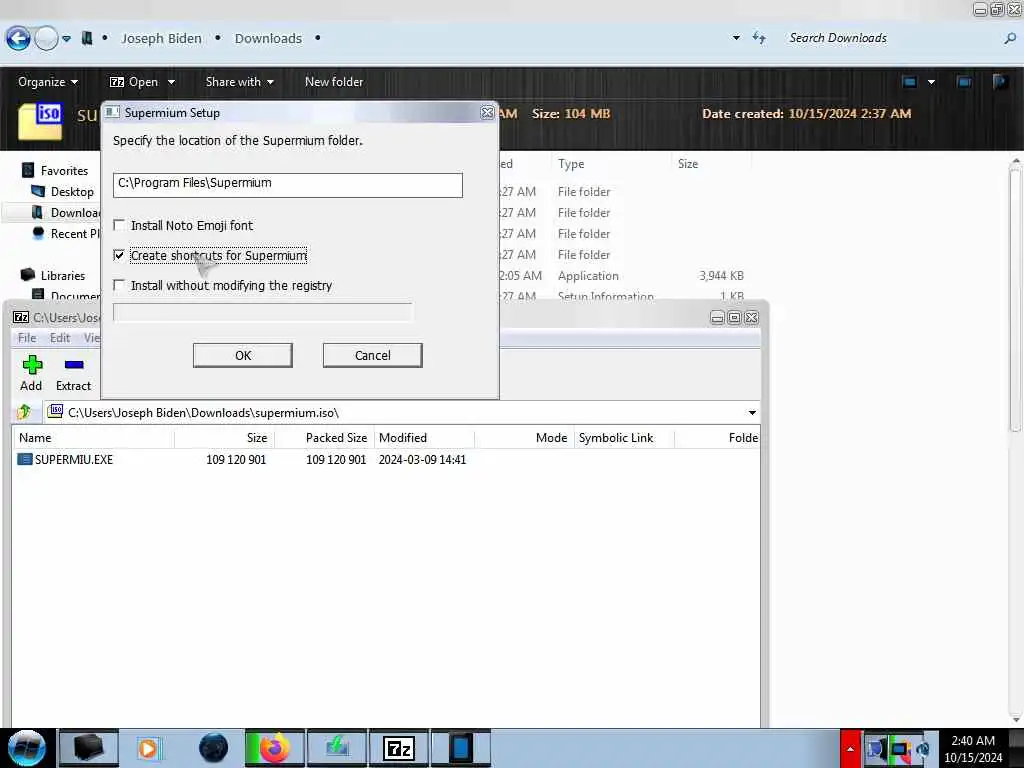The width and height of the screenshot is (1024, 768).
Task: Select Favorites in the navigation pane
Action: coord(64,170)
